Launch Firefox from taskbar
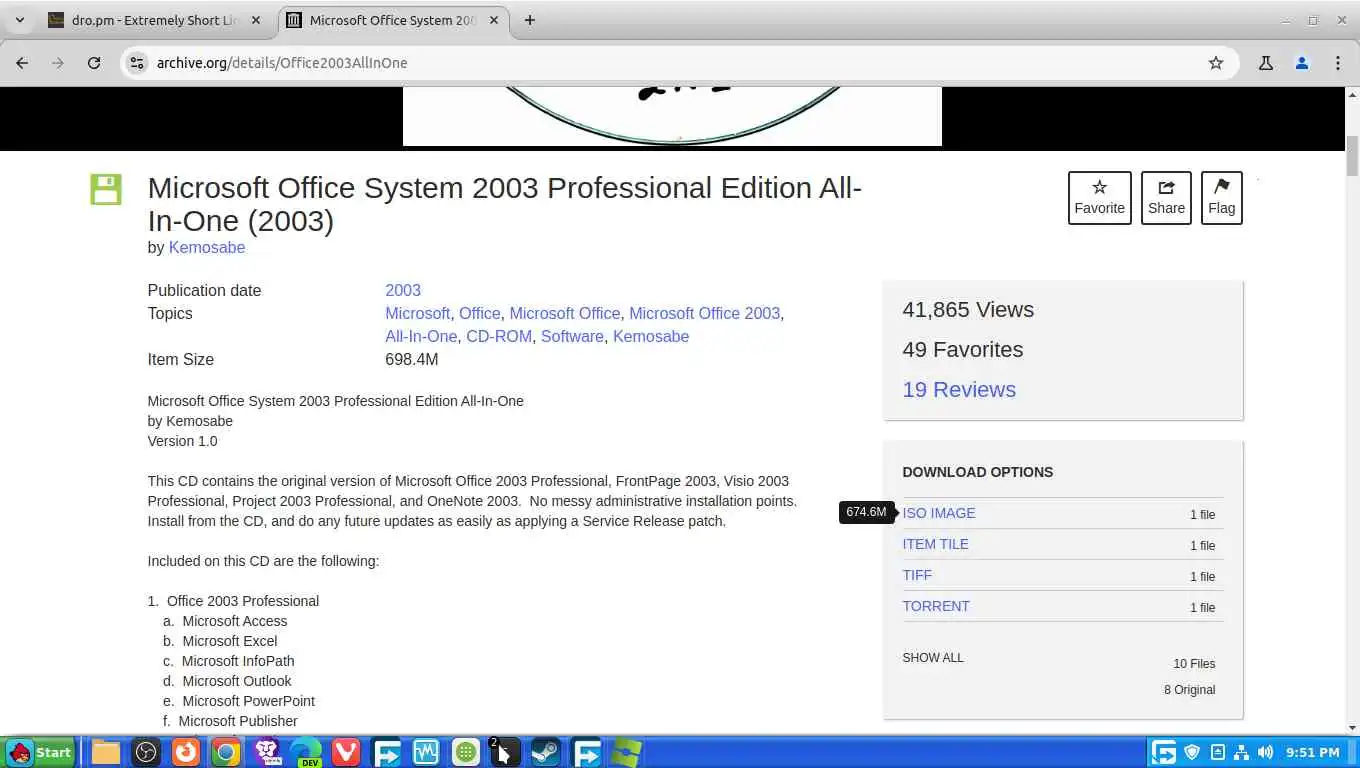Screen dimensions: 1360x768 pyautogui.click(x=186, y=752)
